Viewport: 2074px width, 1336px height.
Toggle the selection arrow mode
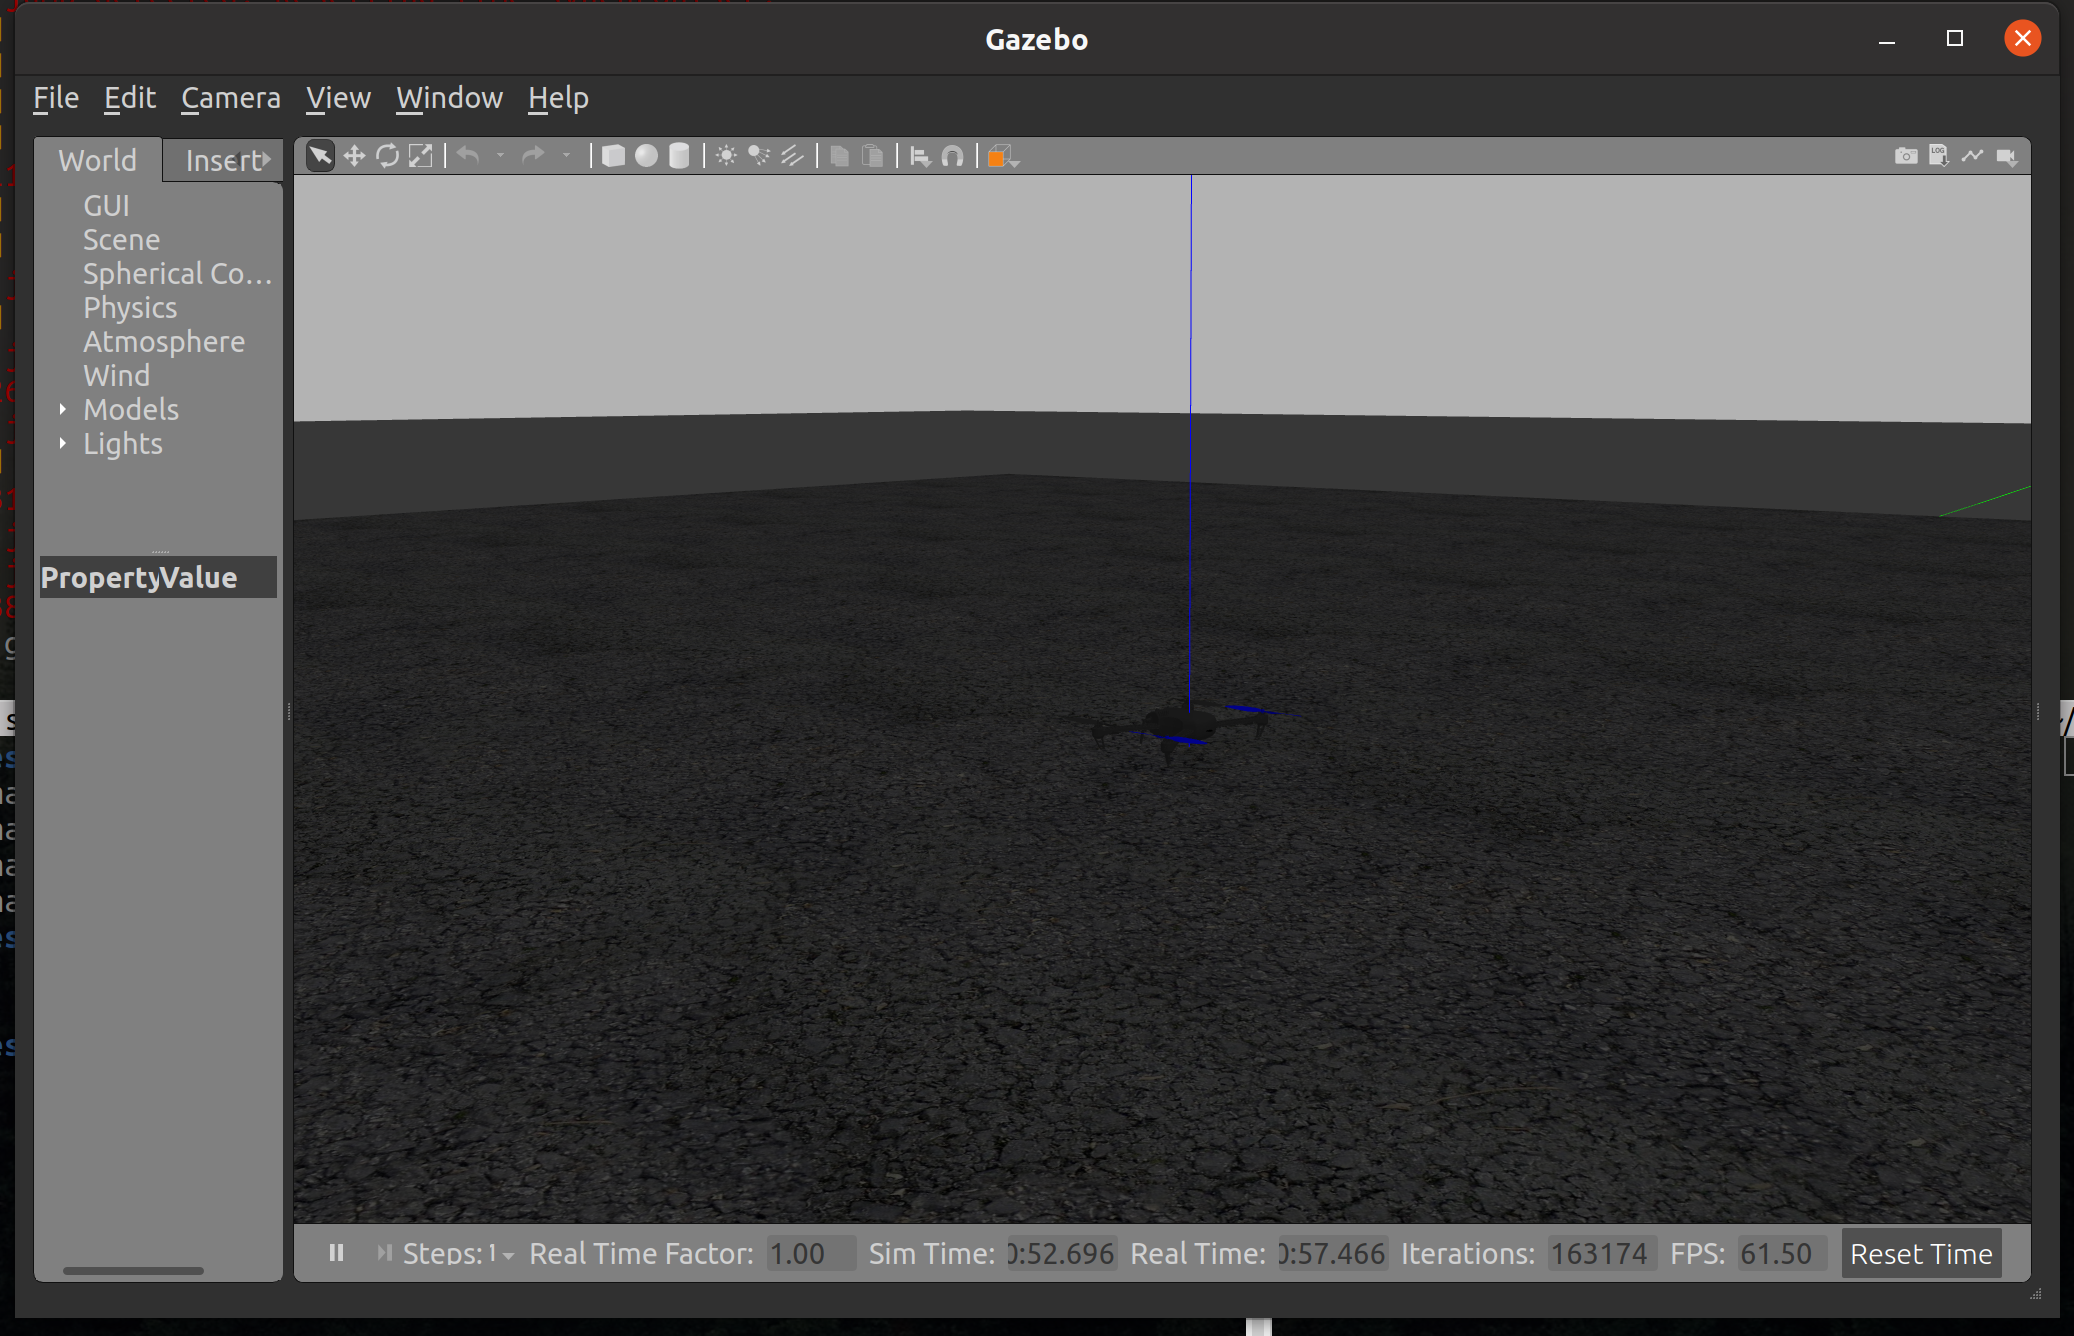(x=320, y=156)
